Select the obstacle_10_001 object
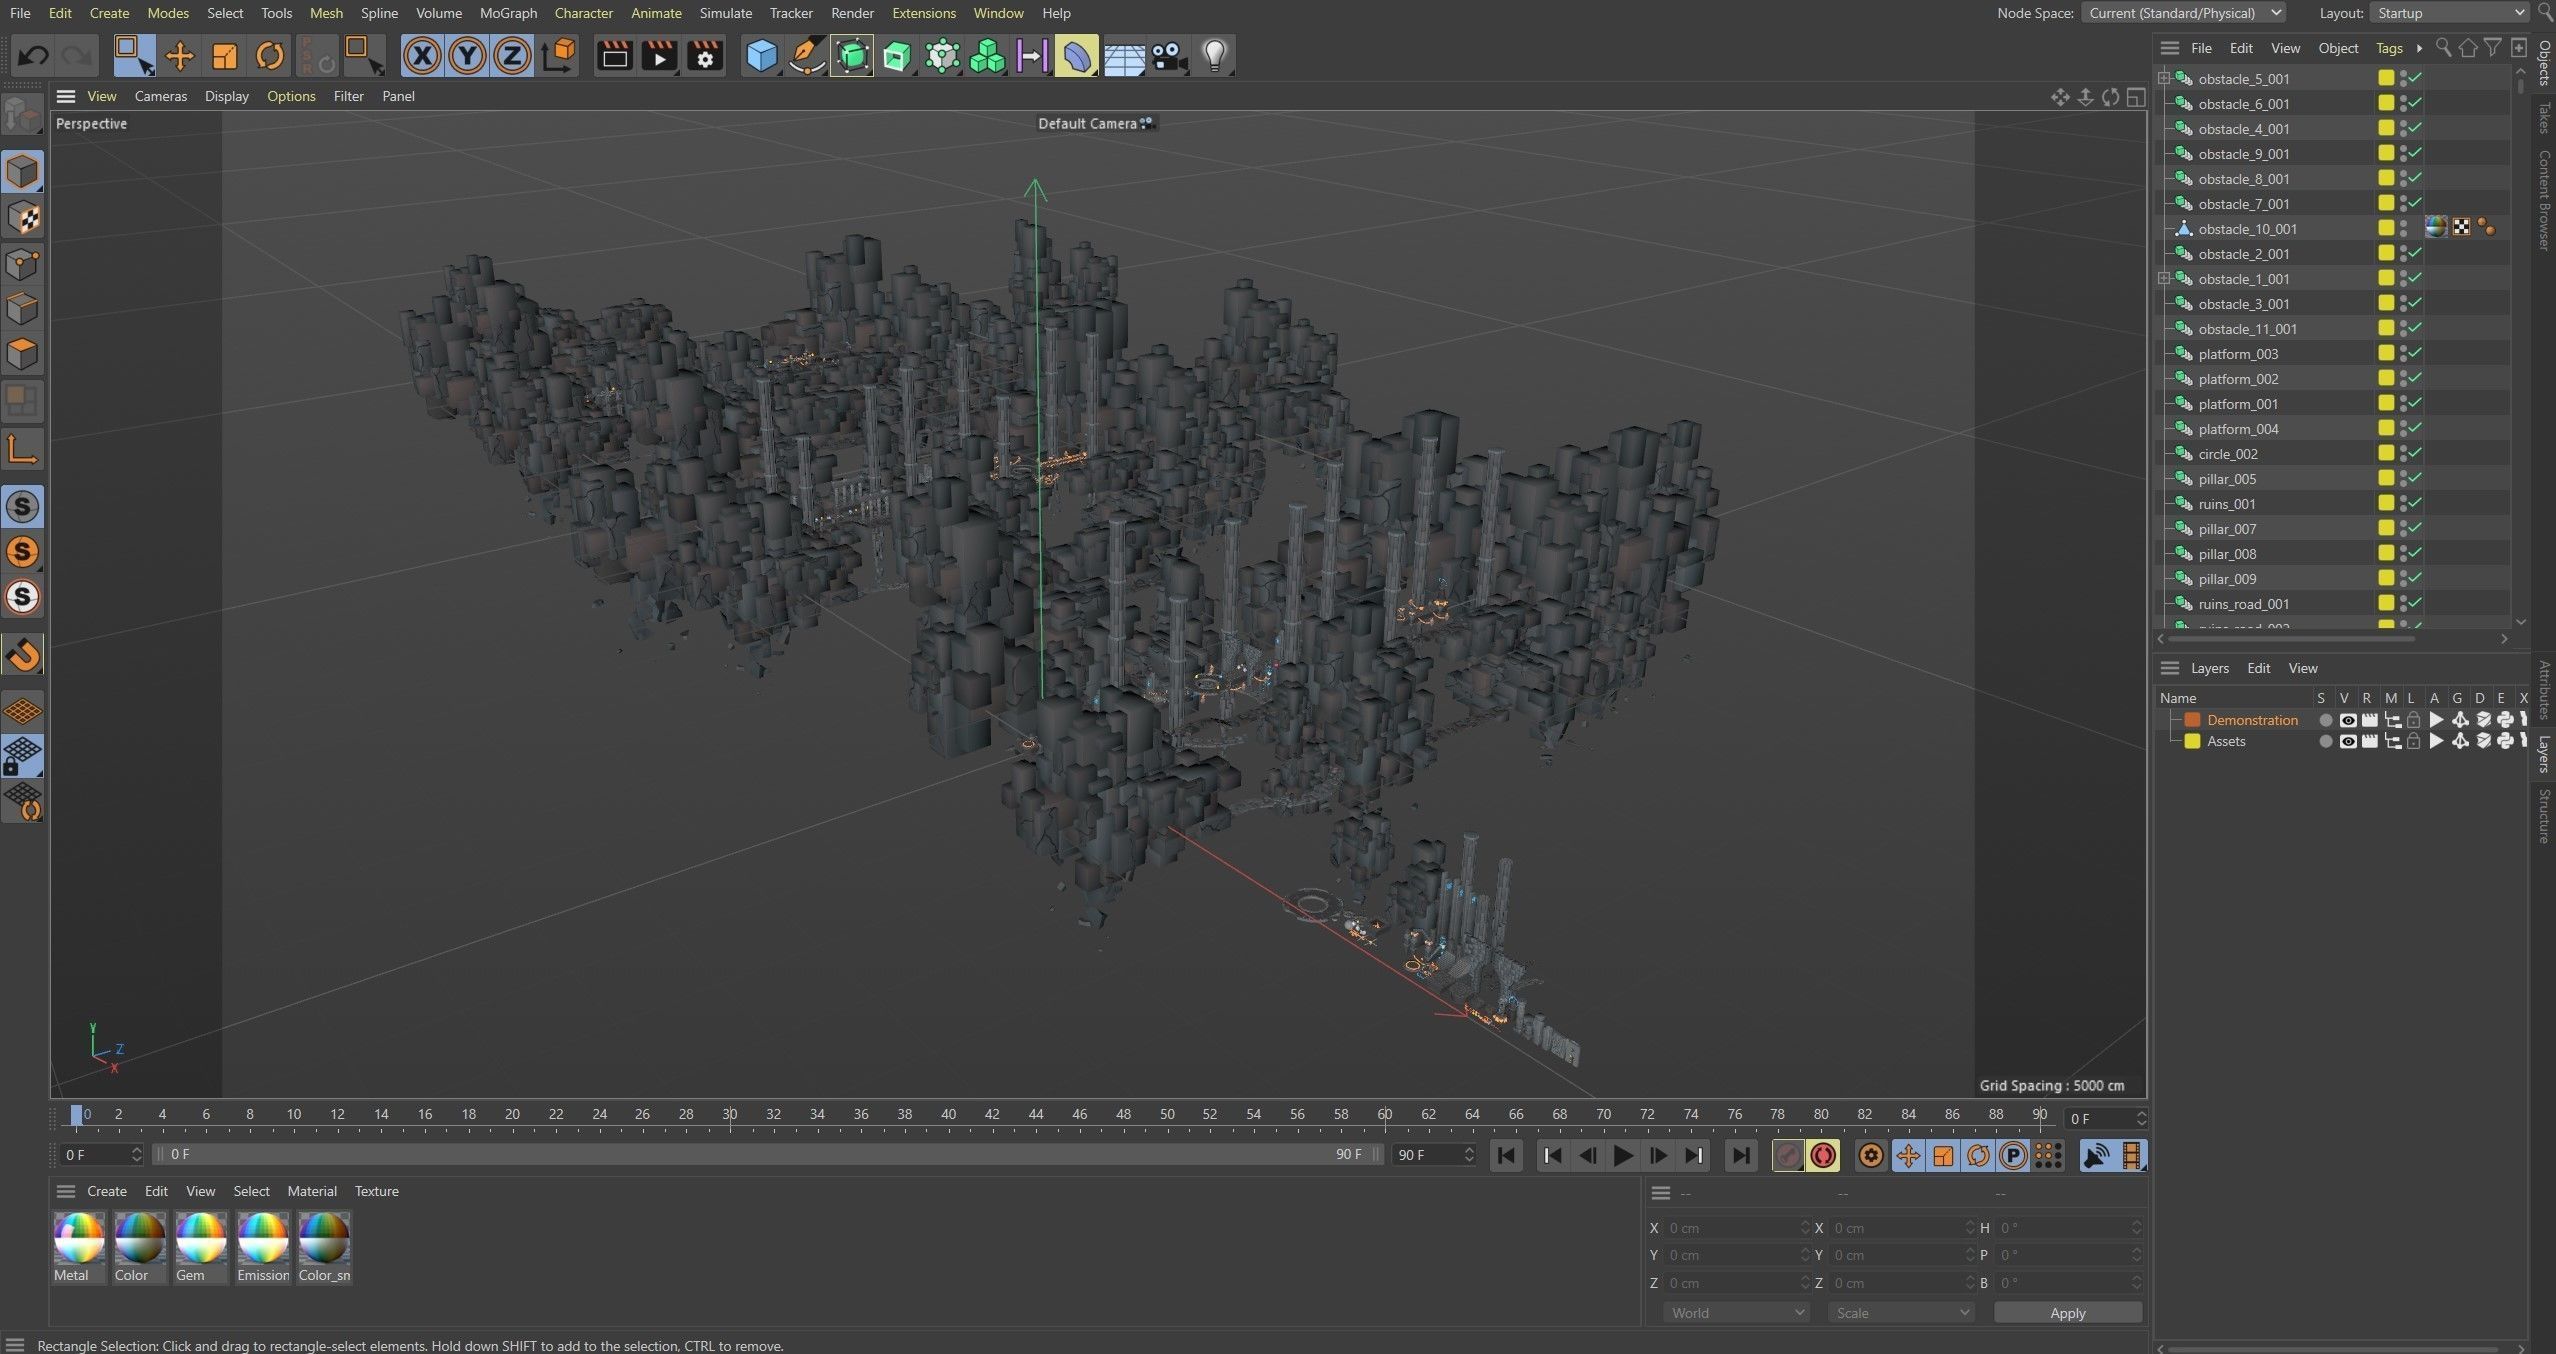Viewport: 2556px width, 1354px height. click(2247, 229)
